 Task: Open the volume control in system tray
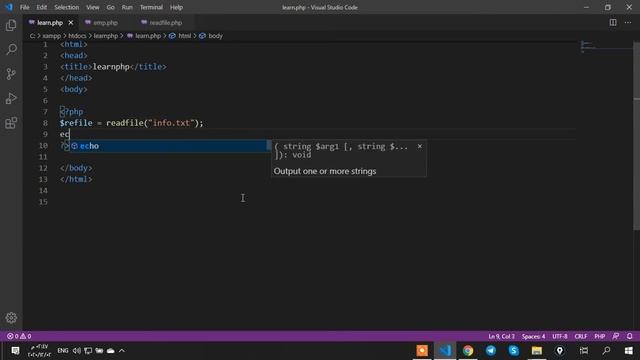[77, 350]
